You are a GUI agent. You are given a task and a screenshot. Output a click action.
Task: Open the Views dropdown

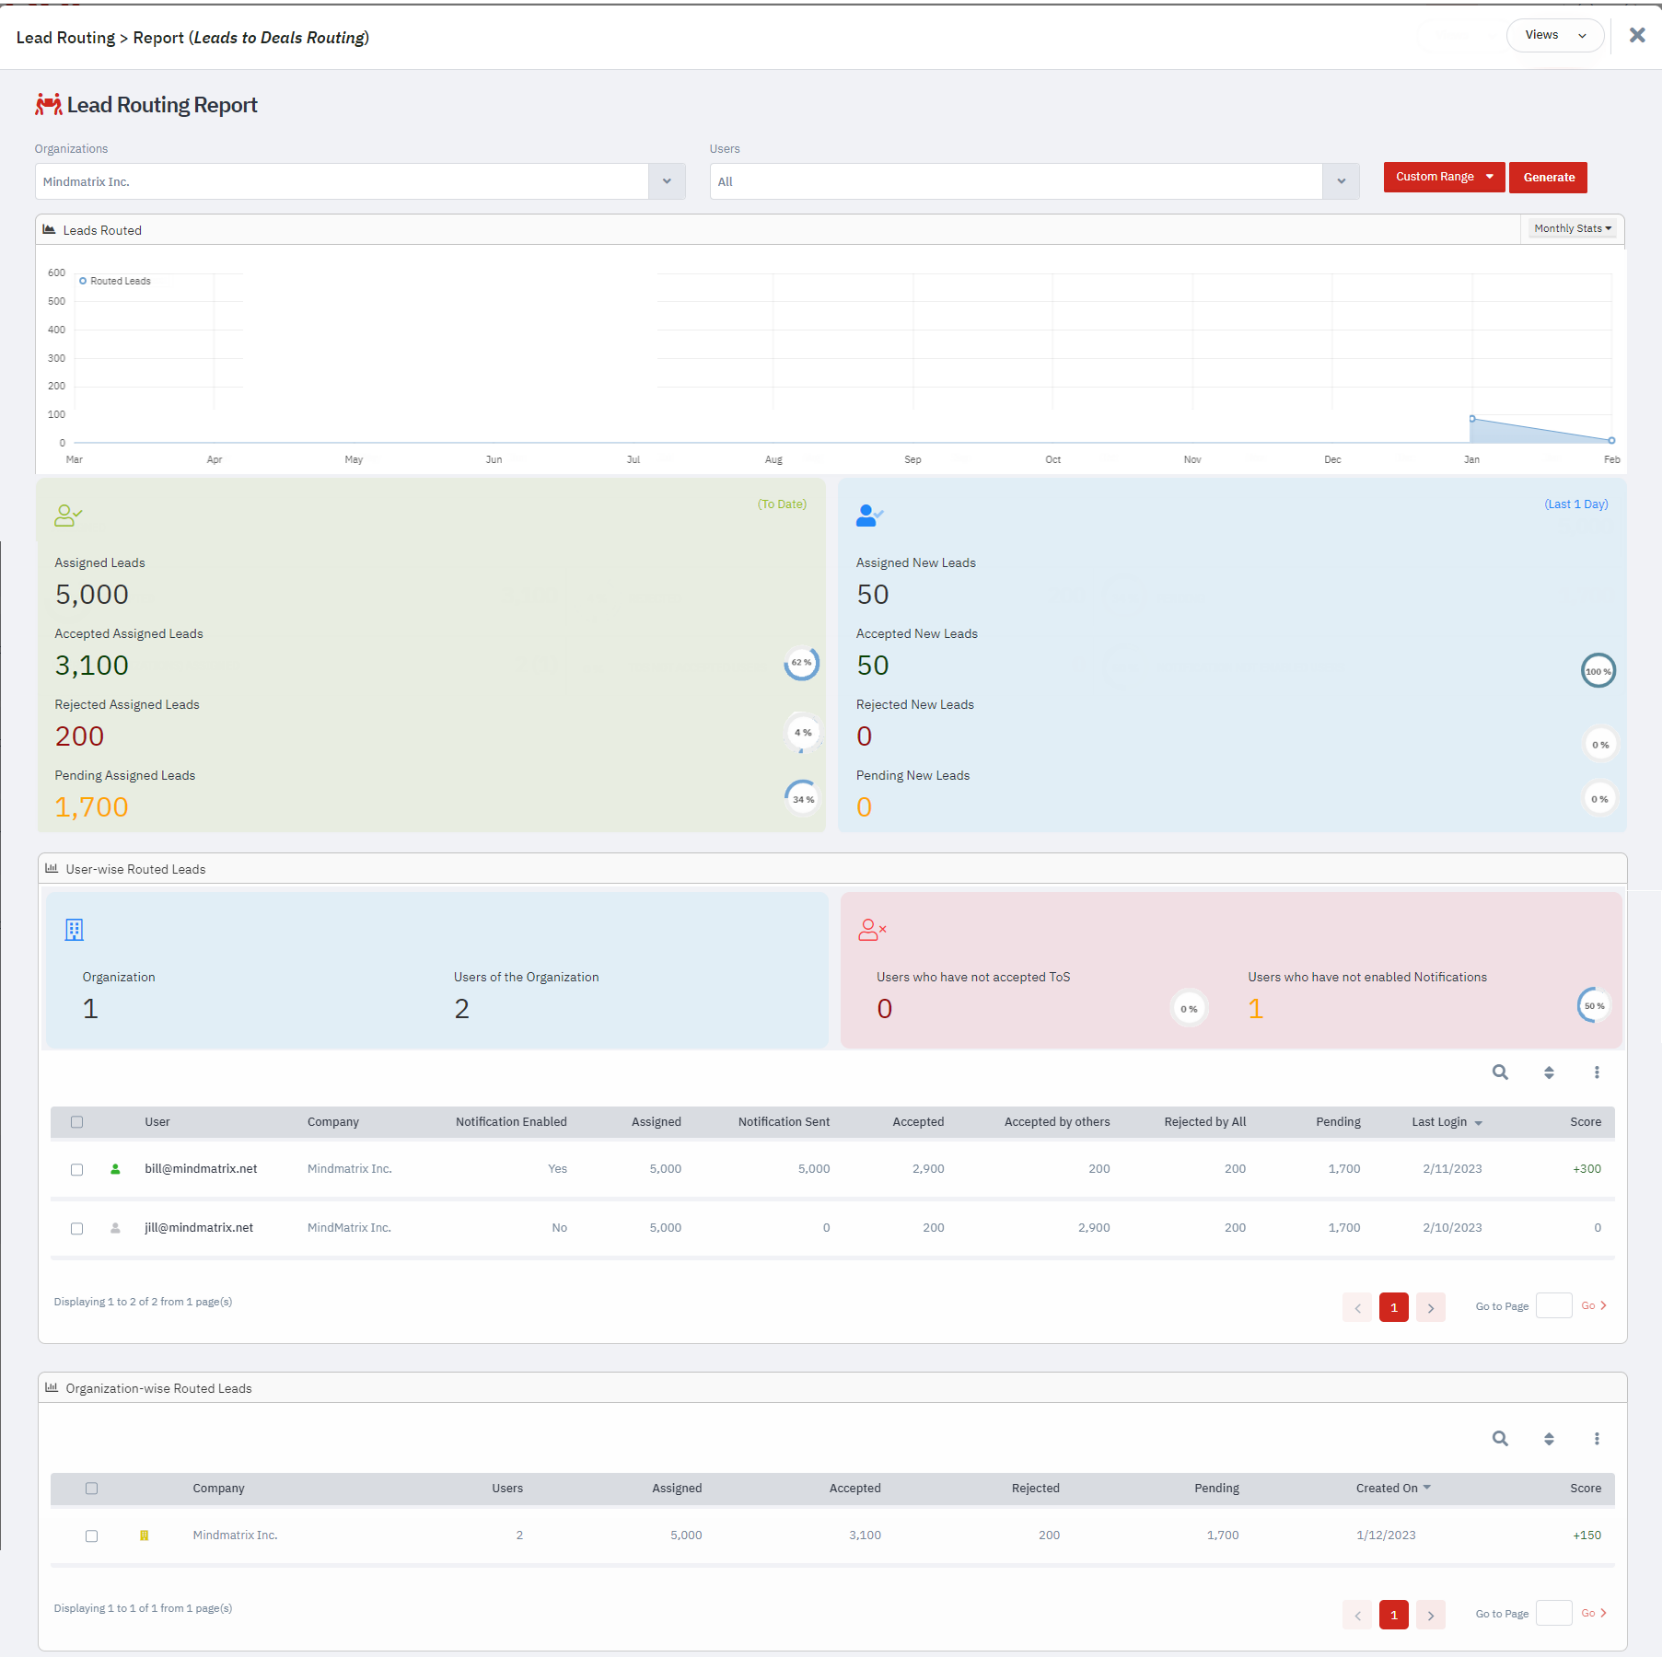coord(1555,35)
